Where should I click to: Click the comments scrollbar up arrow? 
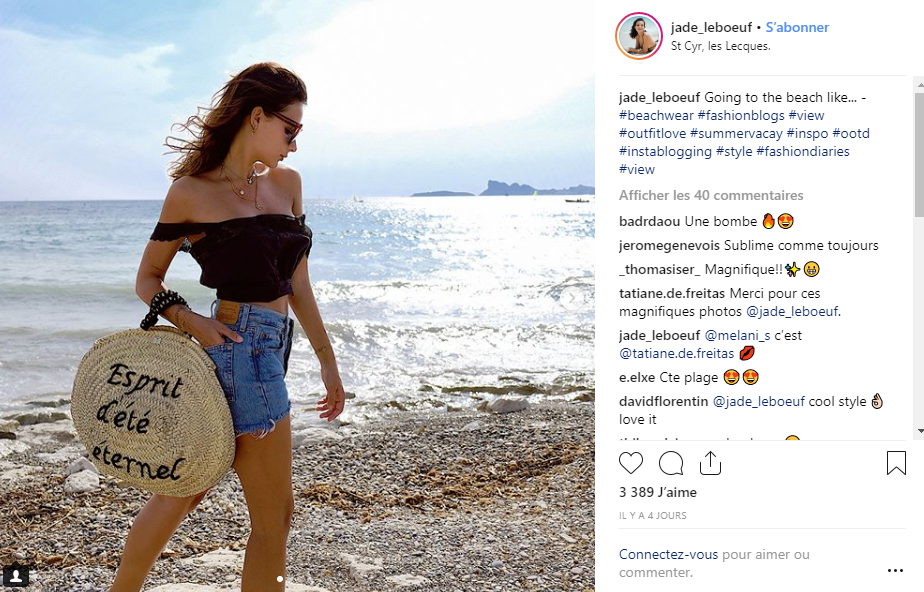pyautogui.click(x=919, y=85)
